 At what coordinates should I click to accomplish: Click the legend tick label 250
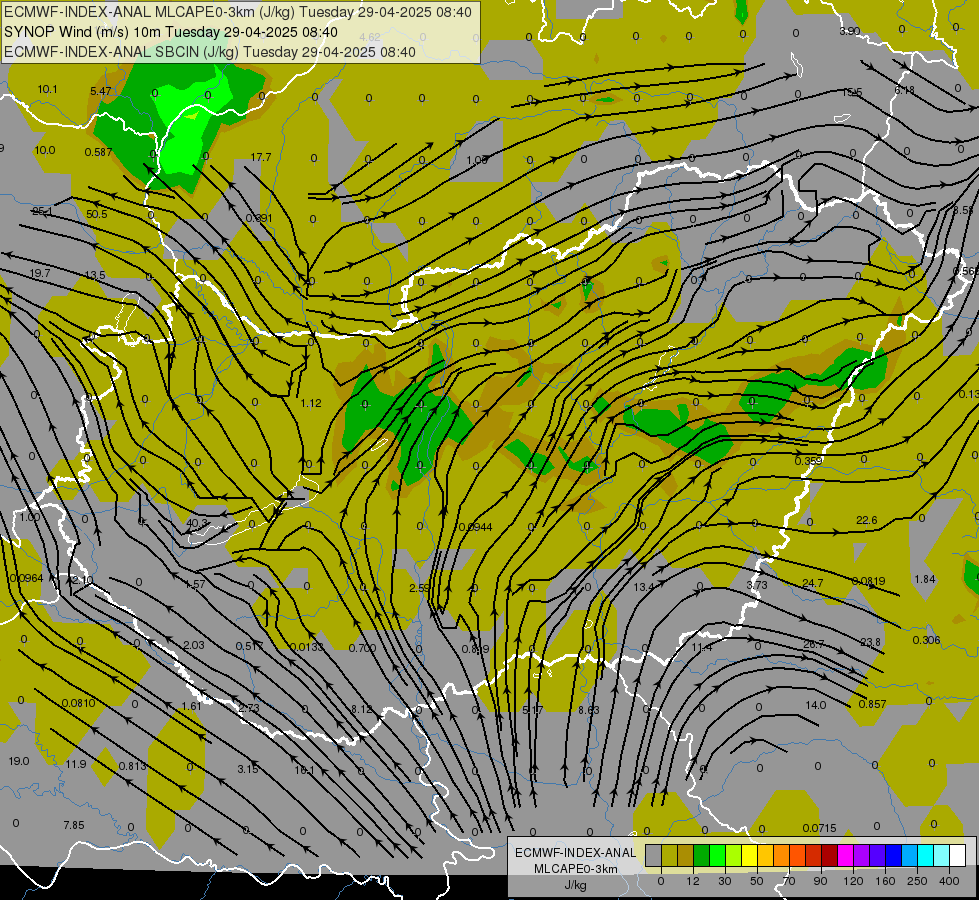click(x=917, y=881)
